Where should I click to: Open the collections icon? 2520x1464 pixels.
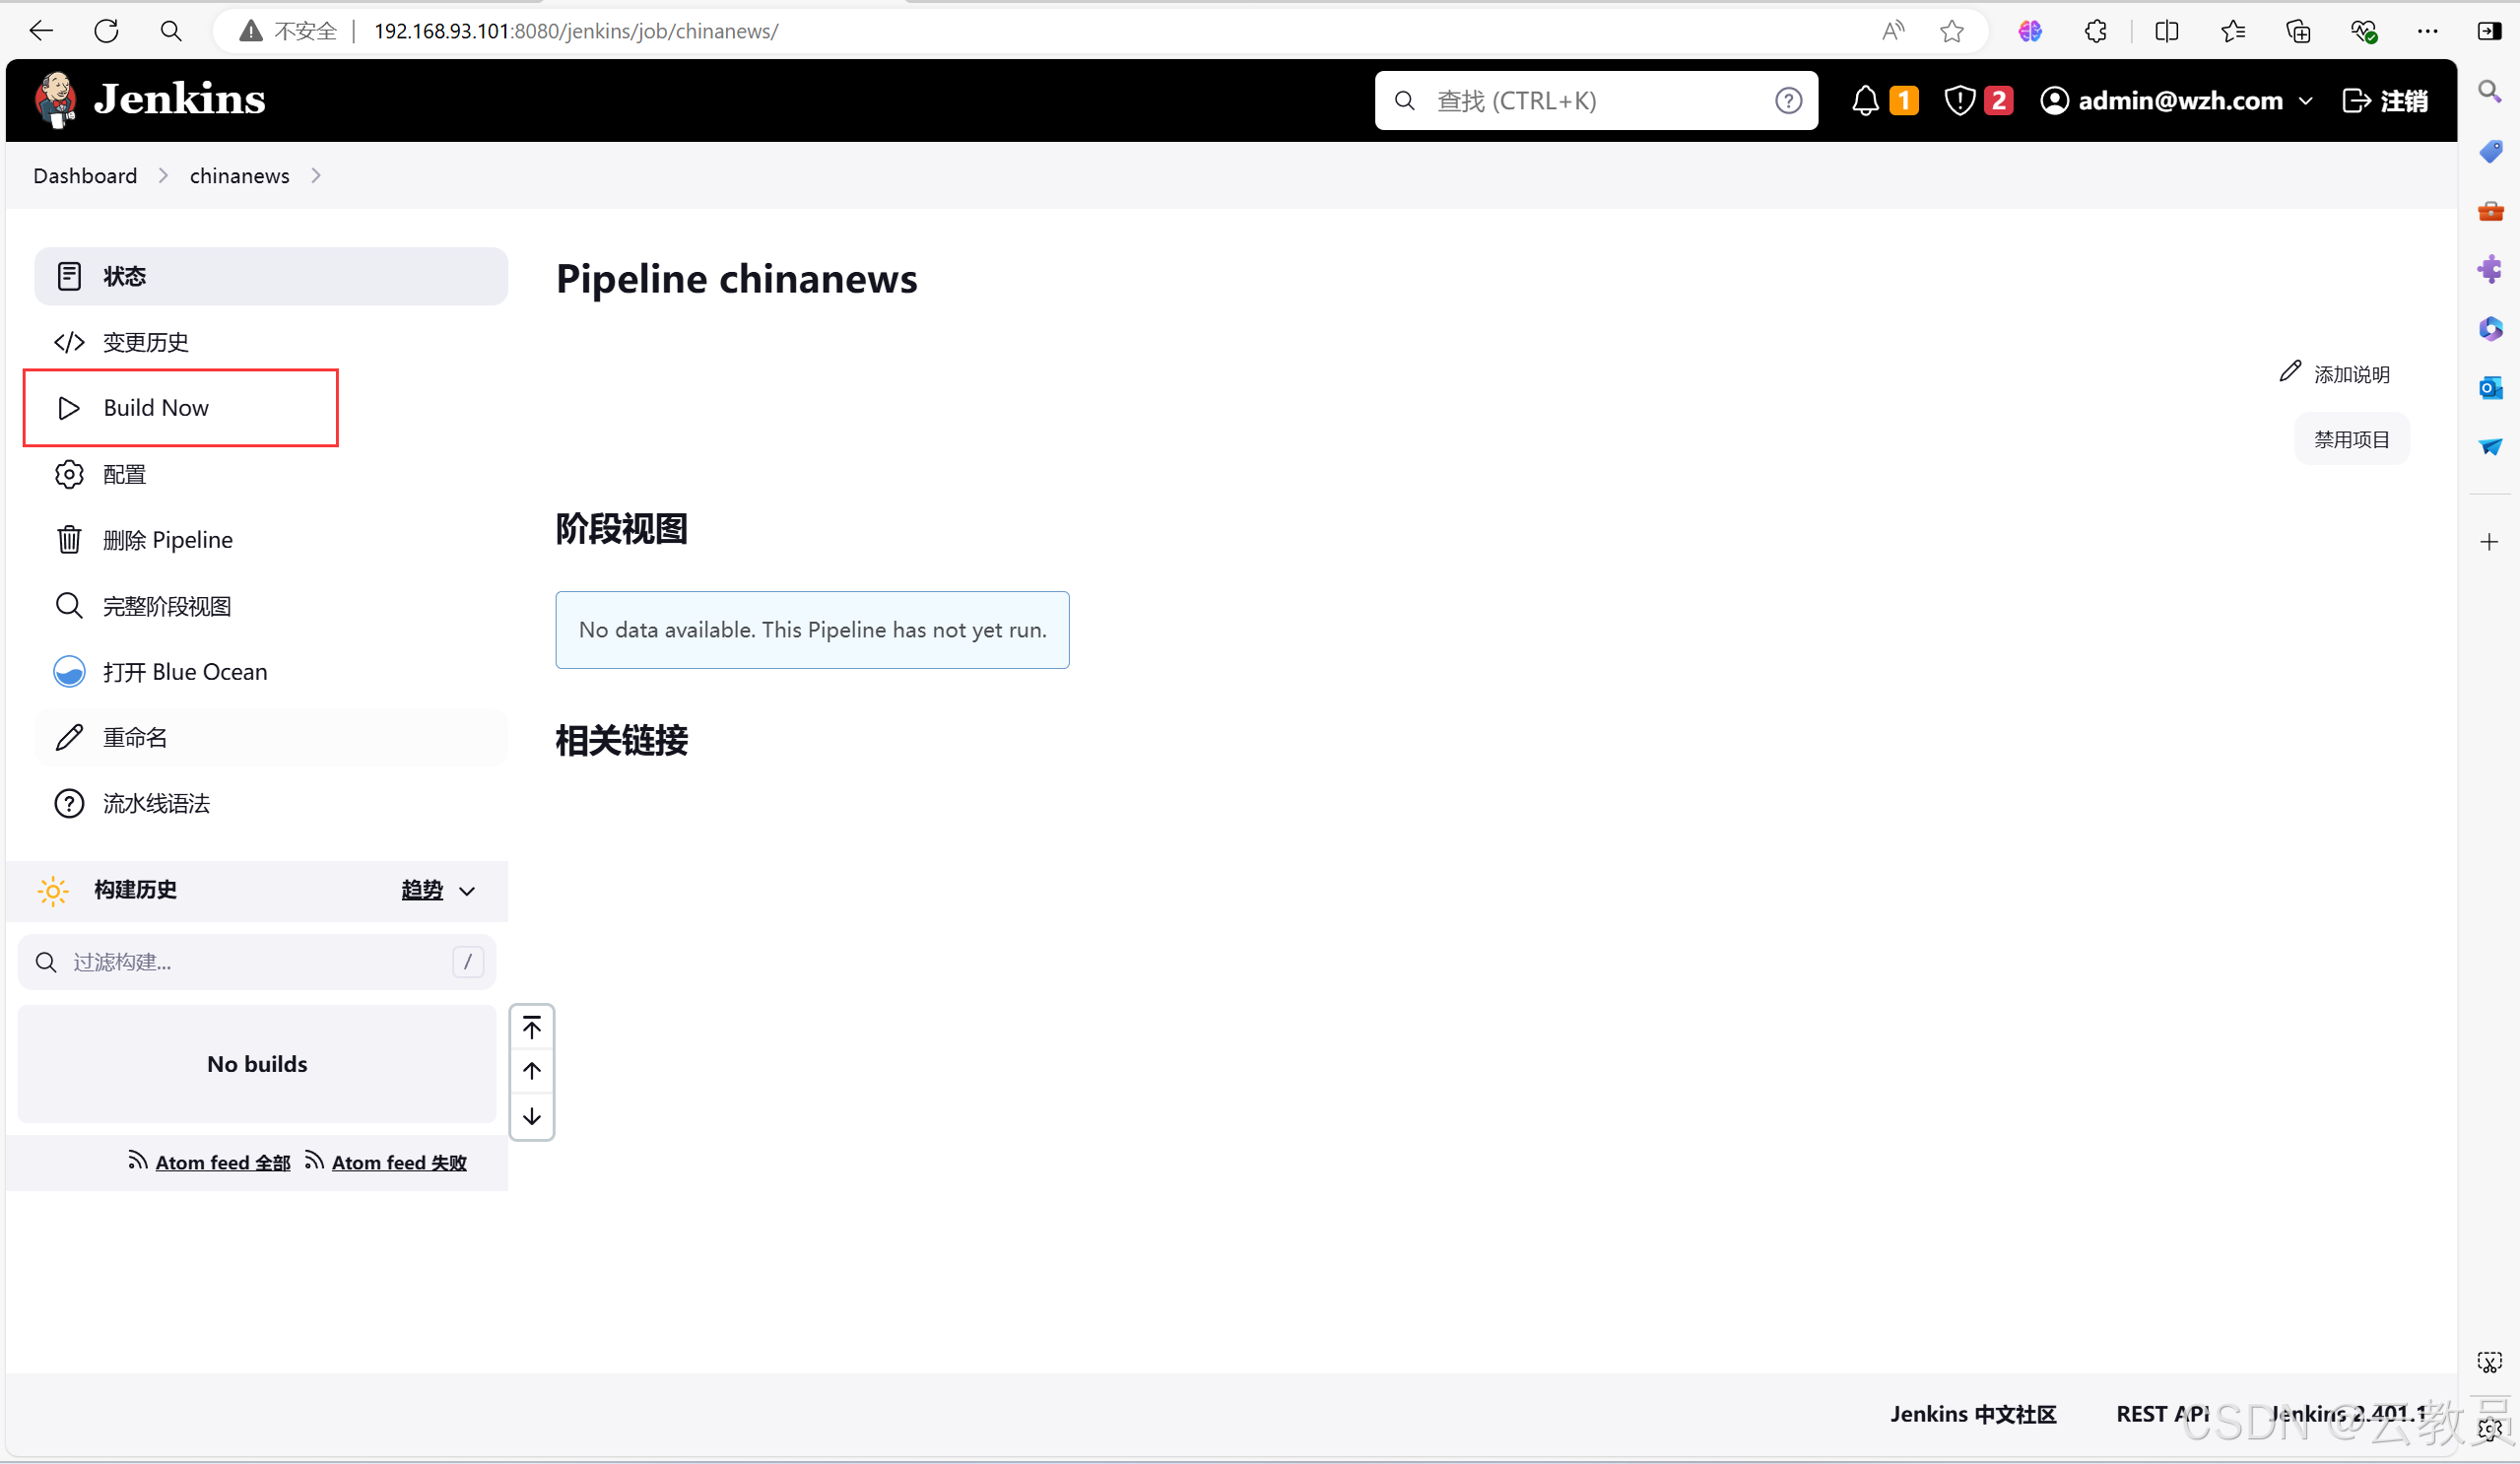click(x=2299, y=31)
